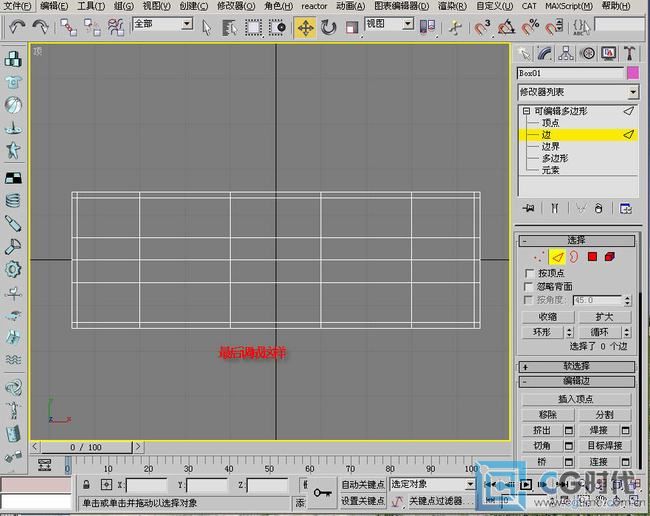Select the Bind to Space Warp tool

(116, 27)
